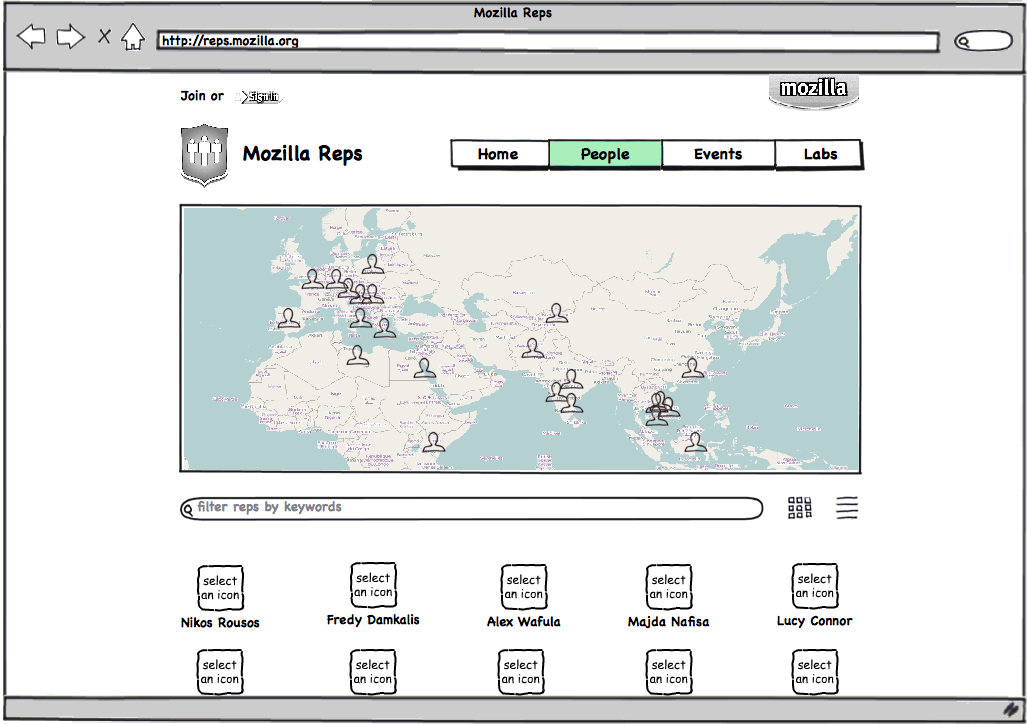Click the browser forward arrow
Viewport: 1027px width, 724px height.
point(70,37)
